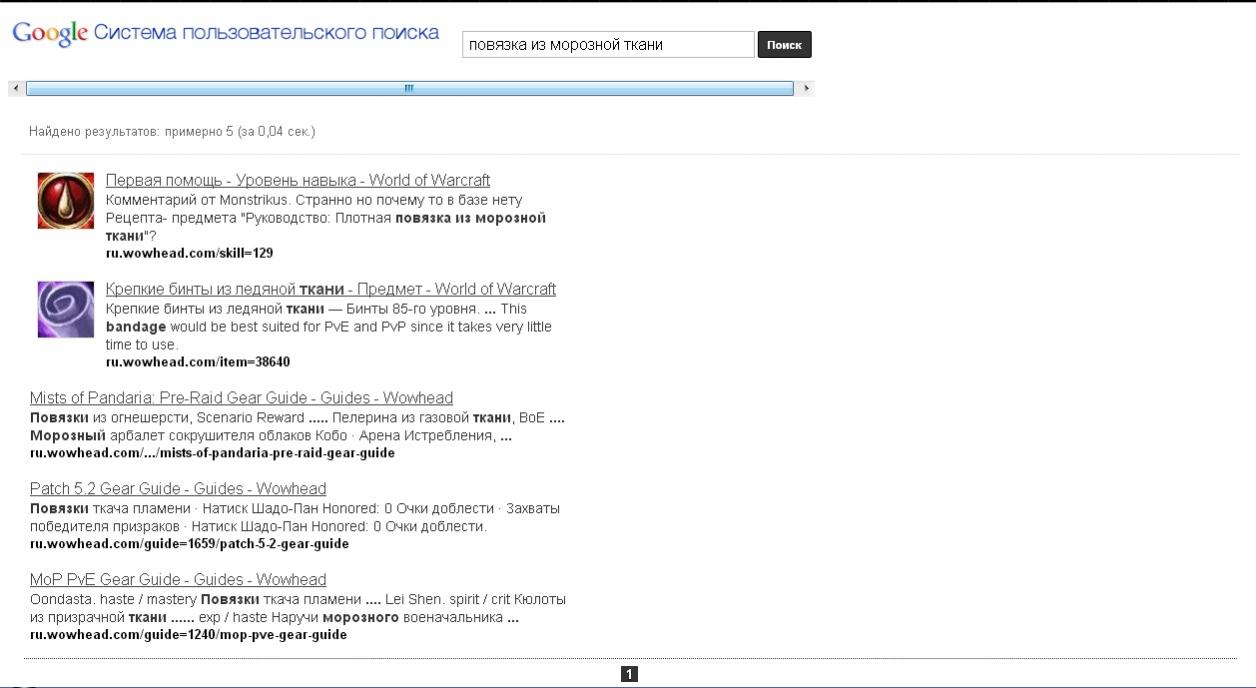Image resolution: width=1256 pixels, height=688 pixels.
Task: Open 'Первая помощь - Уровень навыка' result
Action: pos(298,180)
